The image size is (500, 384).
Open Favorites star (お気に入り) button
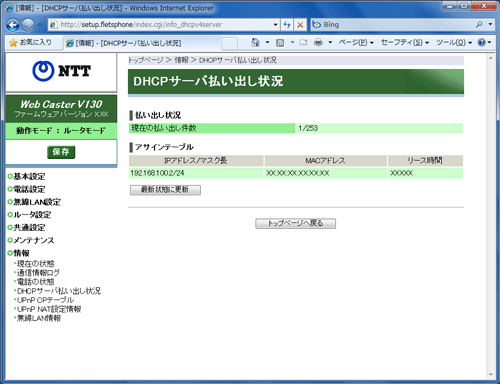coord(30,42)
